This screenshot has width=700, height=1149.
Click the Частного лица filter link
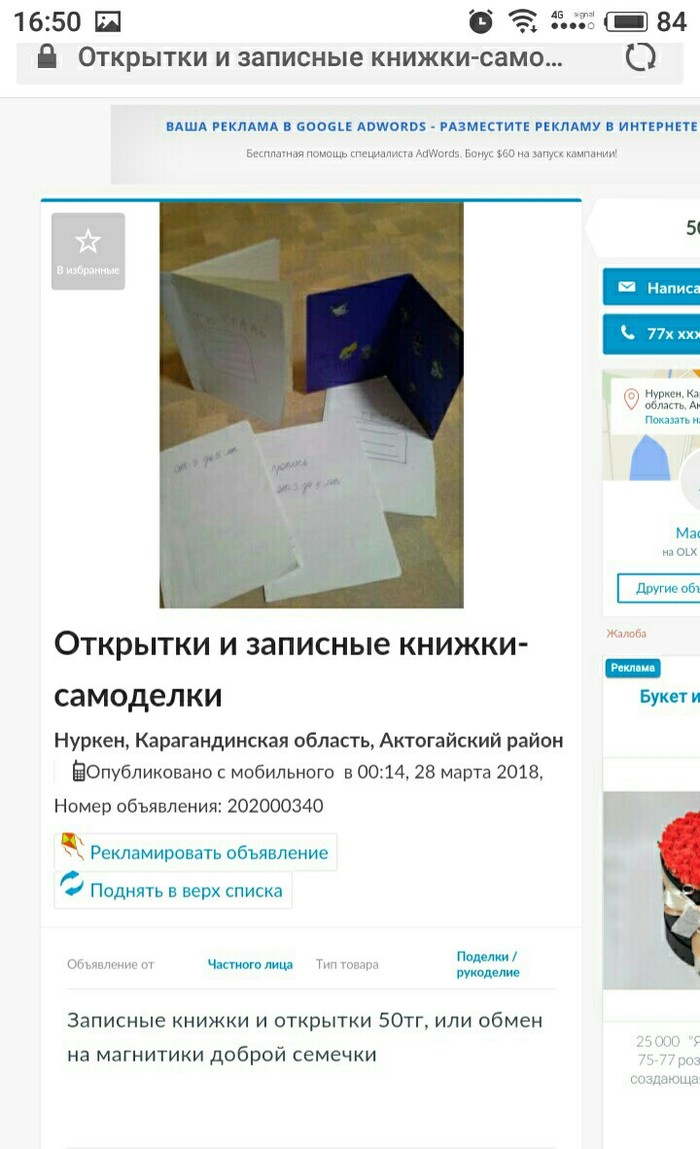point(250,964)
